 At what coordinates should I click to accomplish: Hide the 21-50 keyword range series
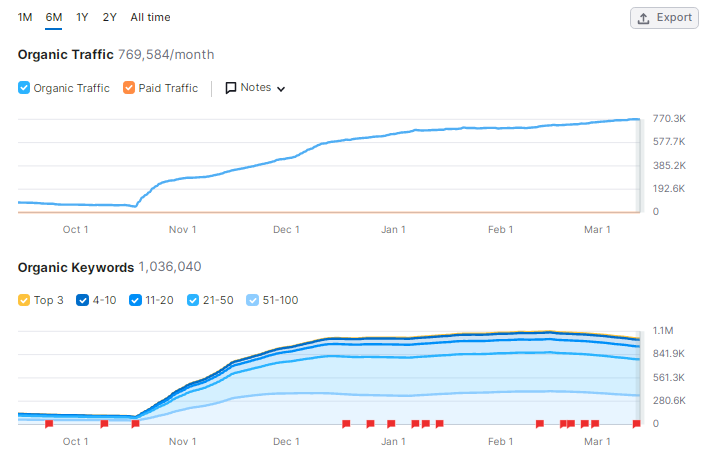pyautogui.click(x=193, y=300)
